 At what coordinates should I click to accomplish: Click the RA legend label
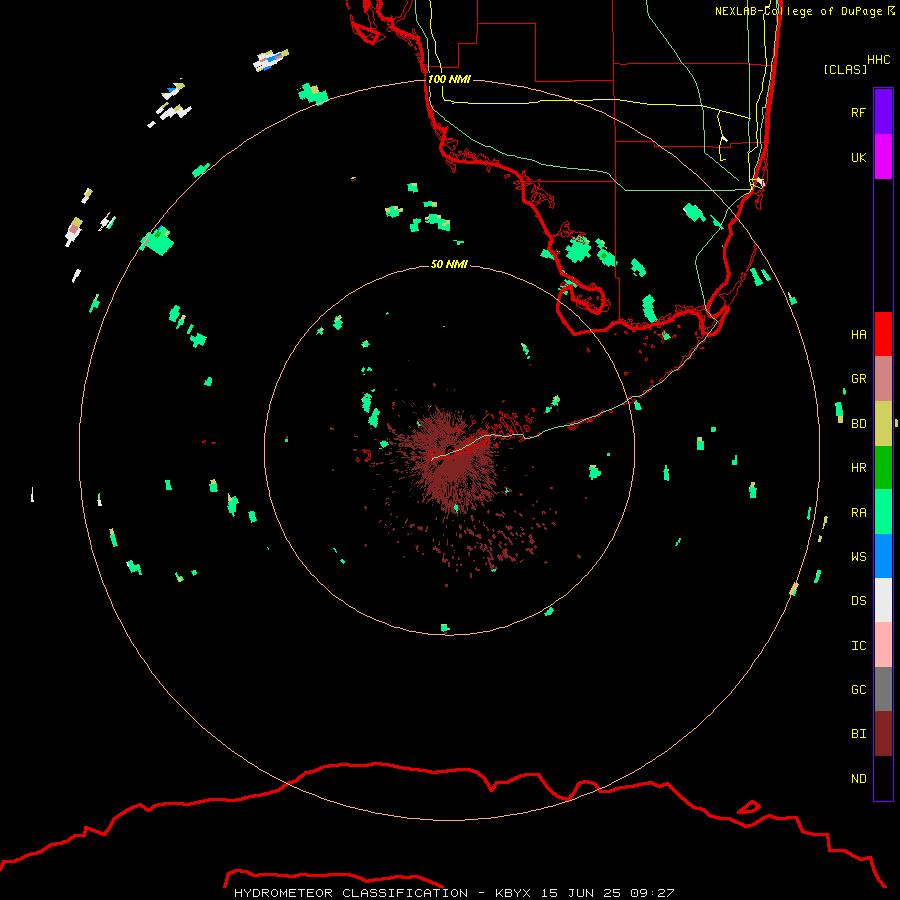click(x=858, y=513)
